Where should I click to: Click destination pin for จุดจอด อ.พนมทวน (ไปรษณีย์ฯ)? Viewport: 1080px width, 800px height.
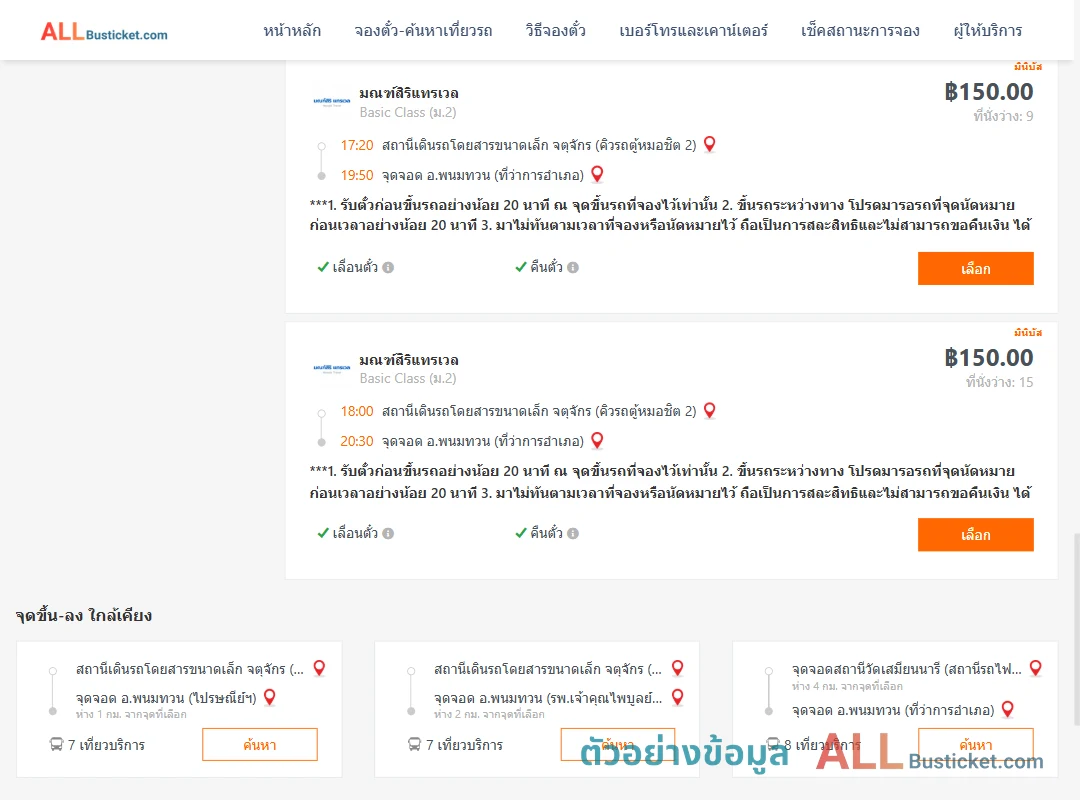pyautogui.click(x=270, y=697)
